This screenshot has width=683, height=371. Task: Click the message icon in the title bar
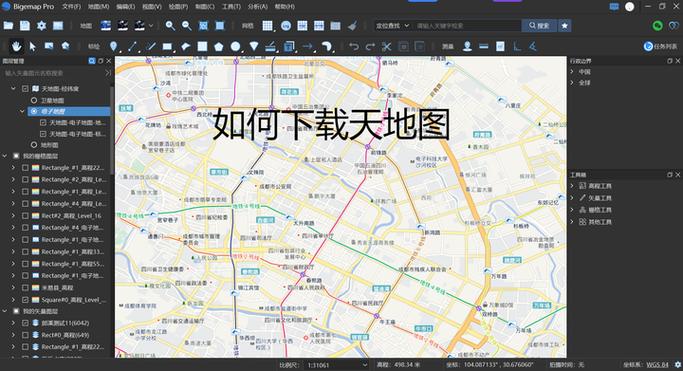coord(614,7)
